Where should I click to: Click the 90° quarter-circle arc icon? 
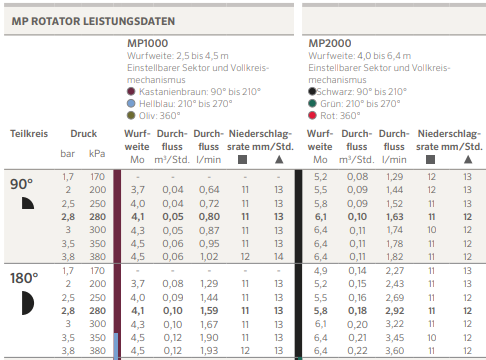tap(28, 203)
